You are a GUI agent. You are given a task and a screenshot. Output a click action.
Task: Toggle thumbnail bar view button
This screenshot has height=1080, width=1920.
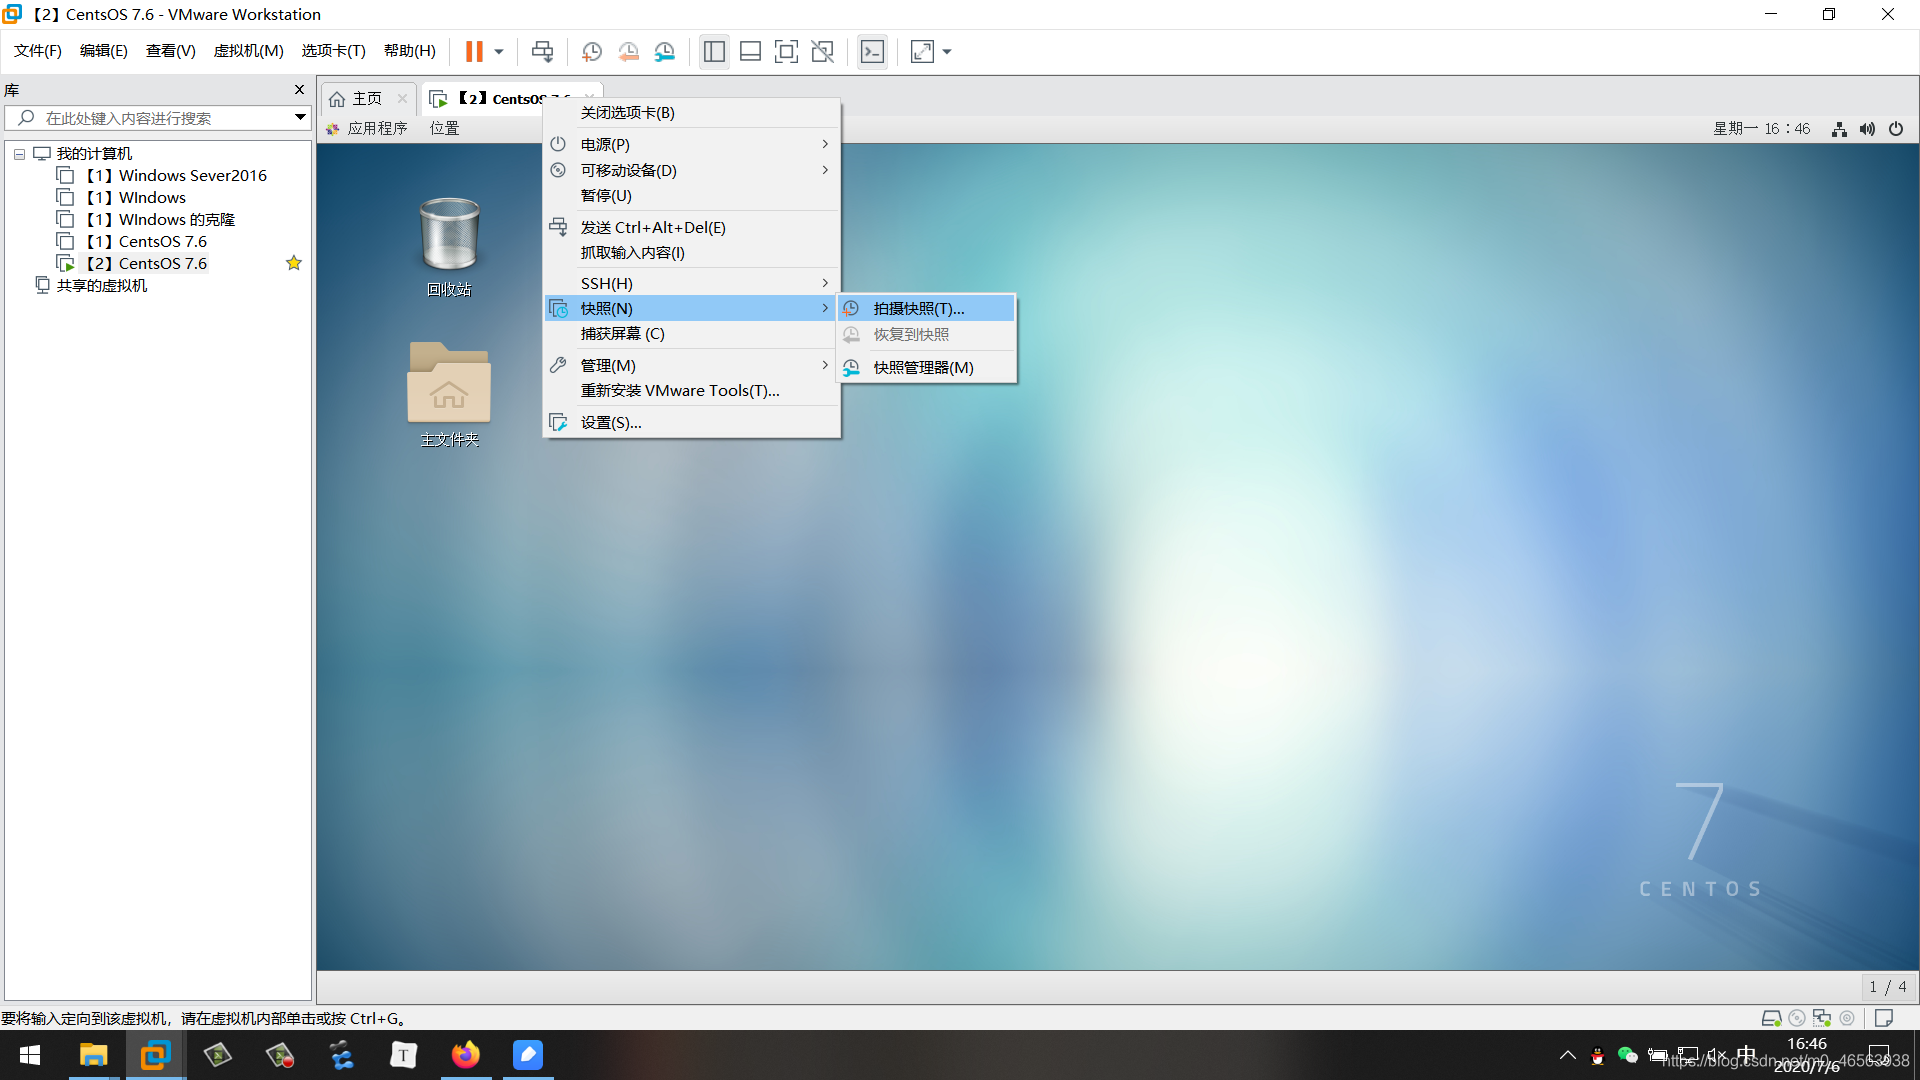750,52
